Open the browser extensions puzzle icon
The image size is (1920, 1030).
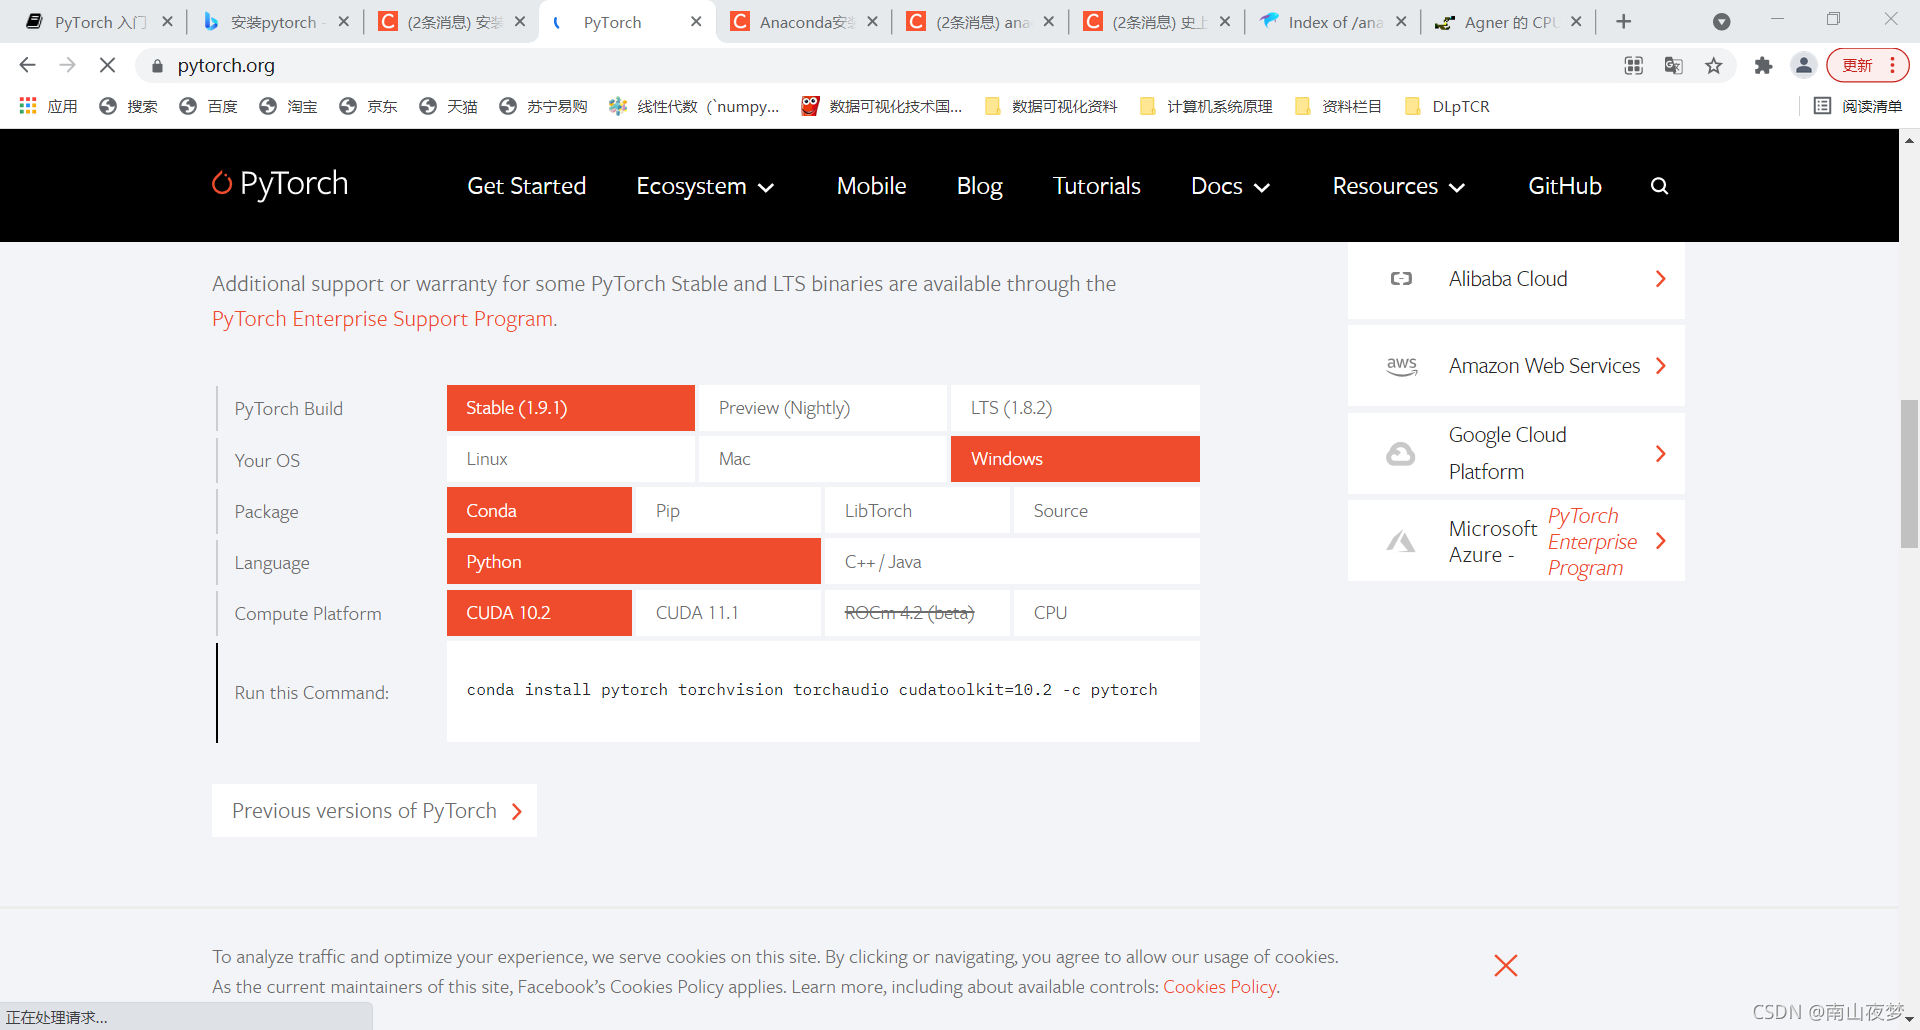(1763, 66)
